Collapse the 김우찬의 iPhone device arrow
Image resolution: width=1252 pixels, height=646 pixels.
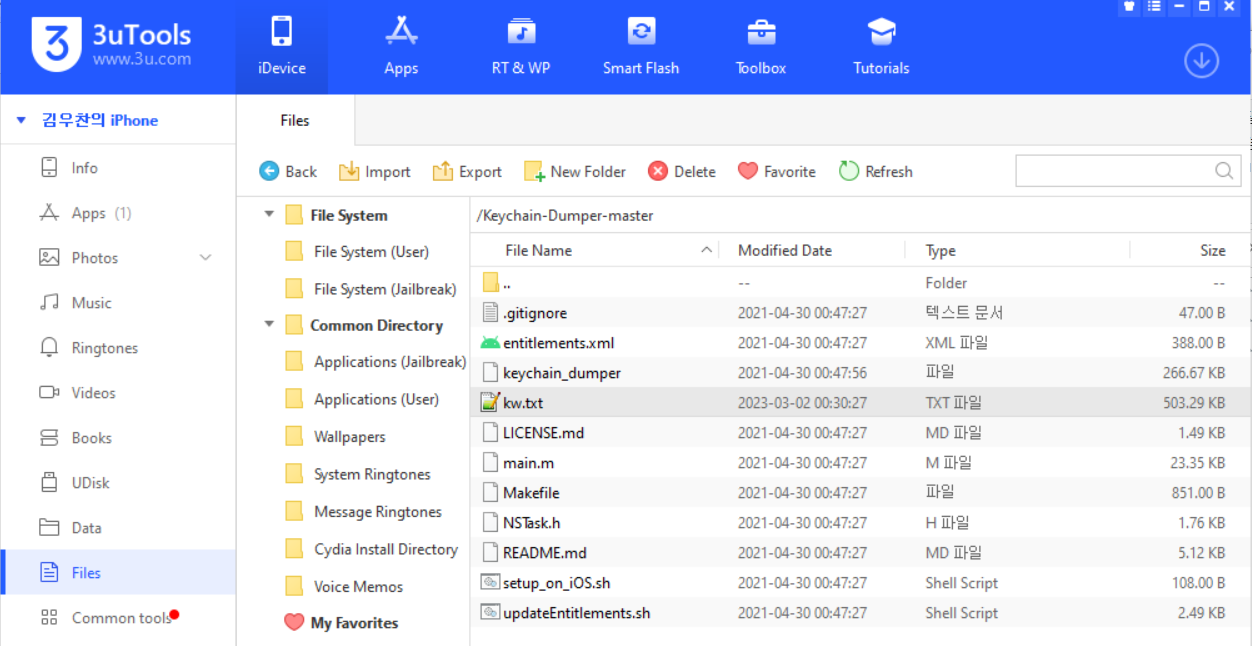pyautogui.click(x=21, y=120)
